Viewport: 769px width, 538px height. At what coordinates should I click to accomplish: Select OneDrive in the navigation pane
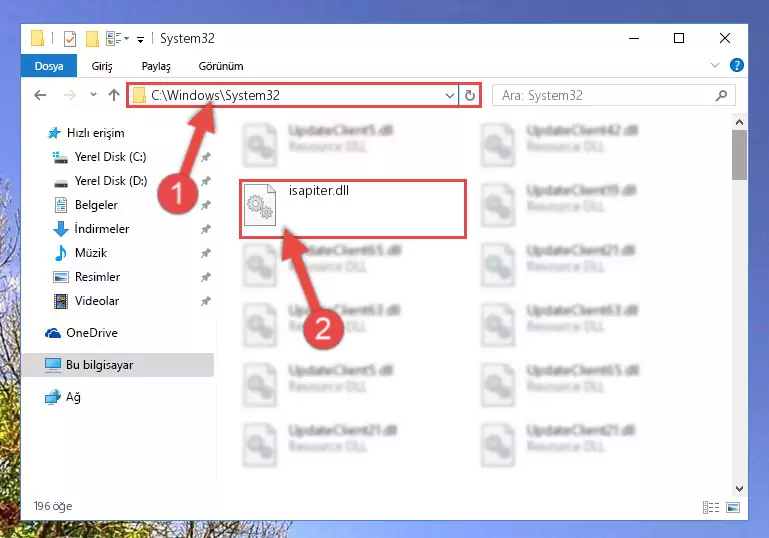pos(92,333)
